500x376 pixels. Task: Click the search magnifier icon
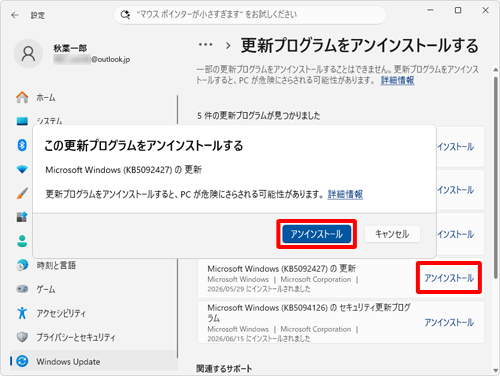[x=125, y=15]
